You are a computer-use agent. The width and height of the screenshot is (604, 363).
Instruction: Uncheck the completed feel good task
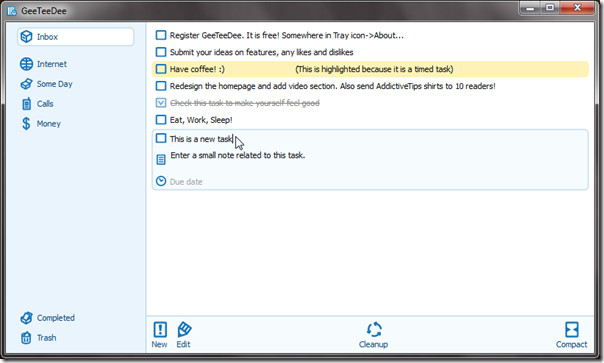pos(161,103)
